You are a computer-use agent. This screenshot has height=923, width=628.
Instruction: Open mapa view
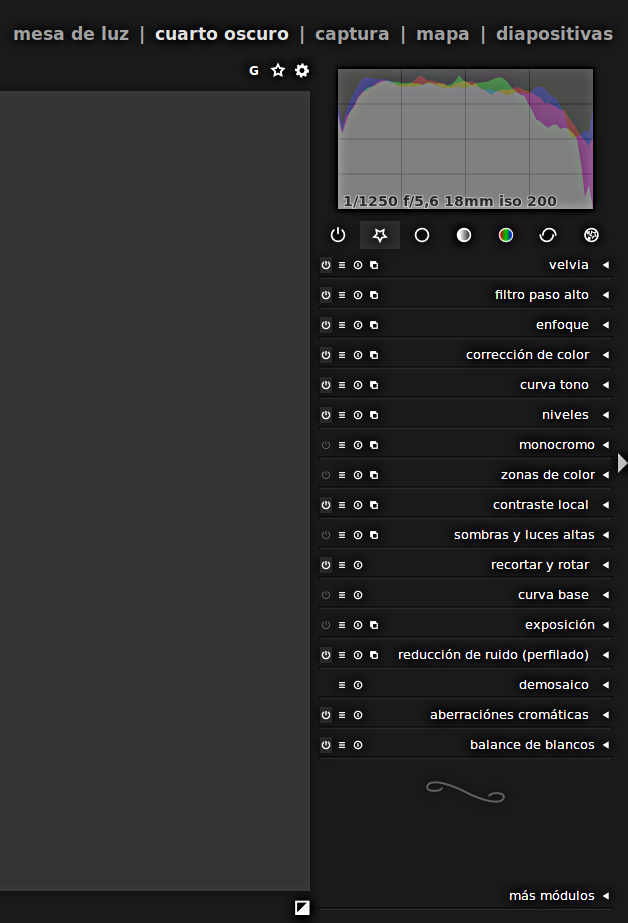coord(443,34)
